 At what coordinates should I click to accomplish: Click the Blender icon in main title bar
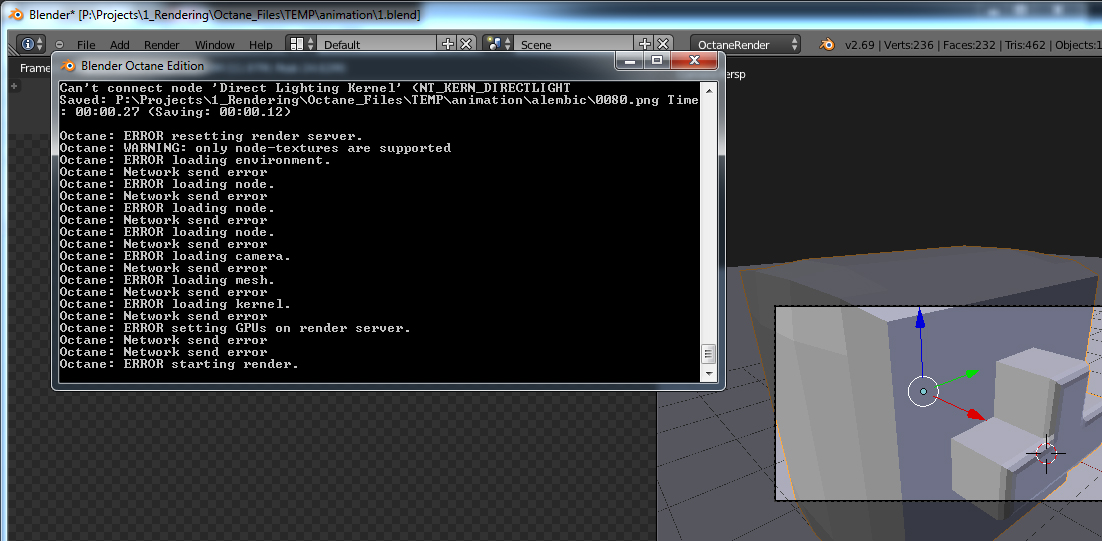[15, 15]
